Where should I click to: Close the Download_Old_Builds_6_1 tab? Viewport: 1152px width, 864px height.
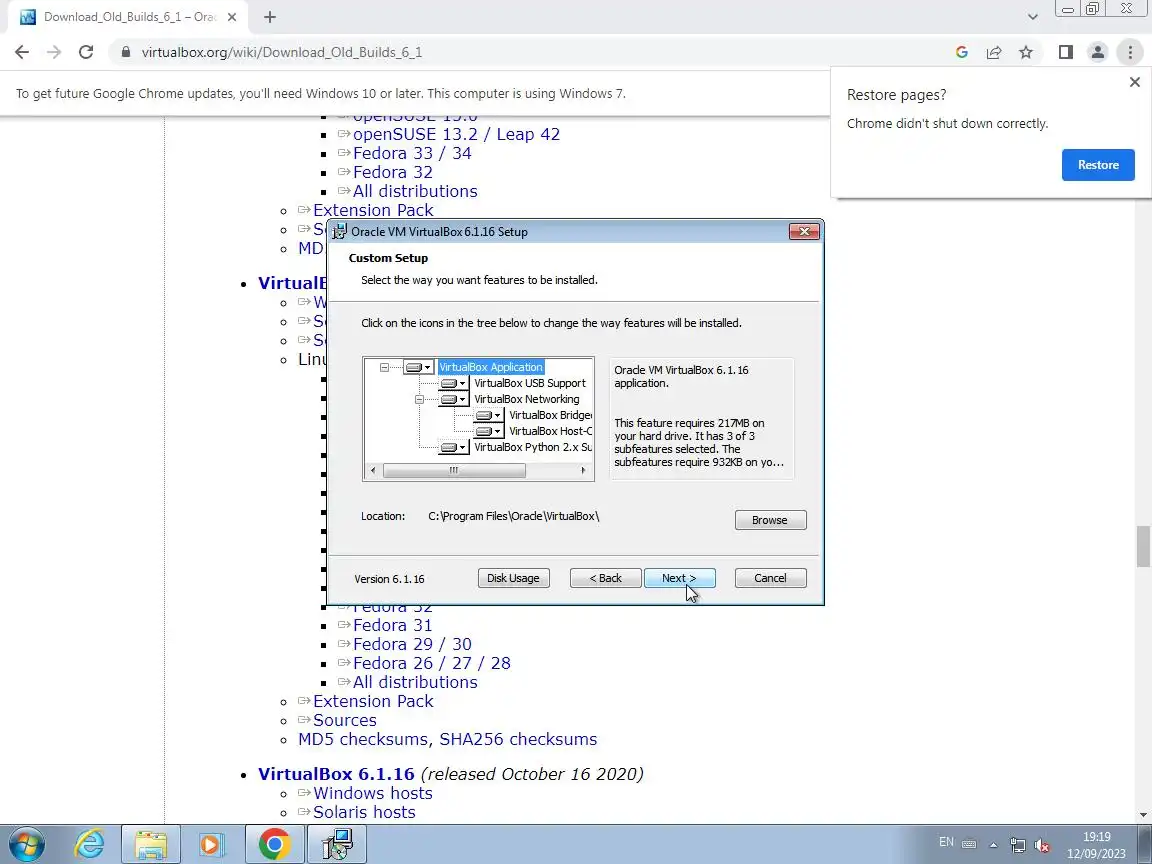231,17
